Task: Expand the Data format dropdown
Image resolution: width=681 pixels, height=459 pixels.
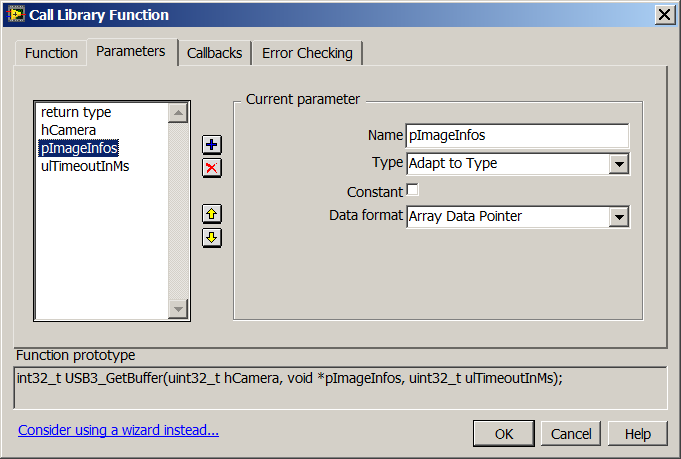Action: tap(618, 216)
